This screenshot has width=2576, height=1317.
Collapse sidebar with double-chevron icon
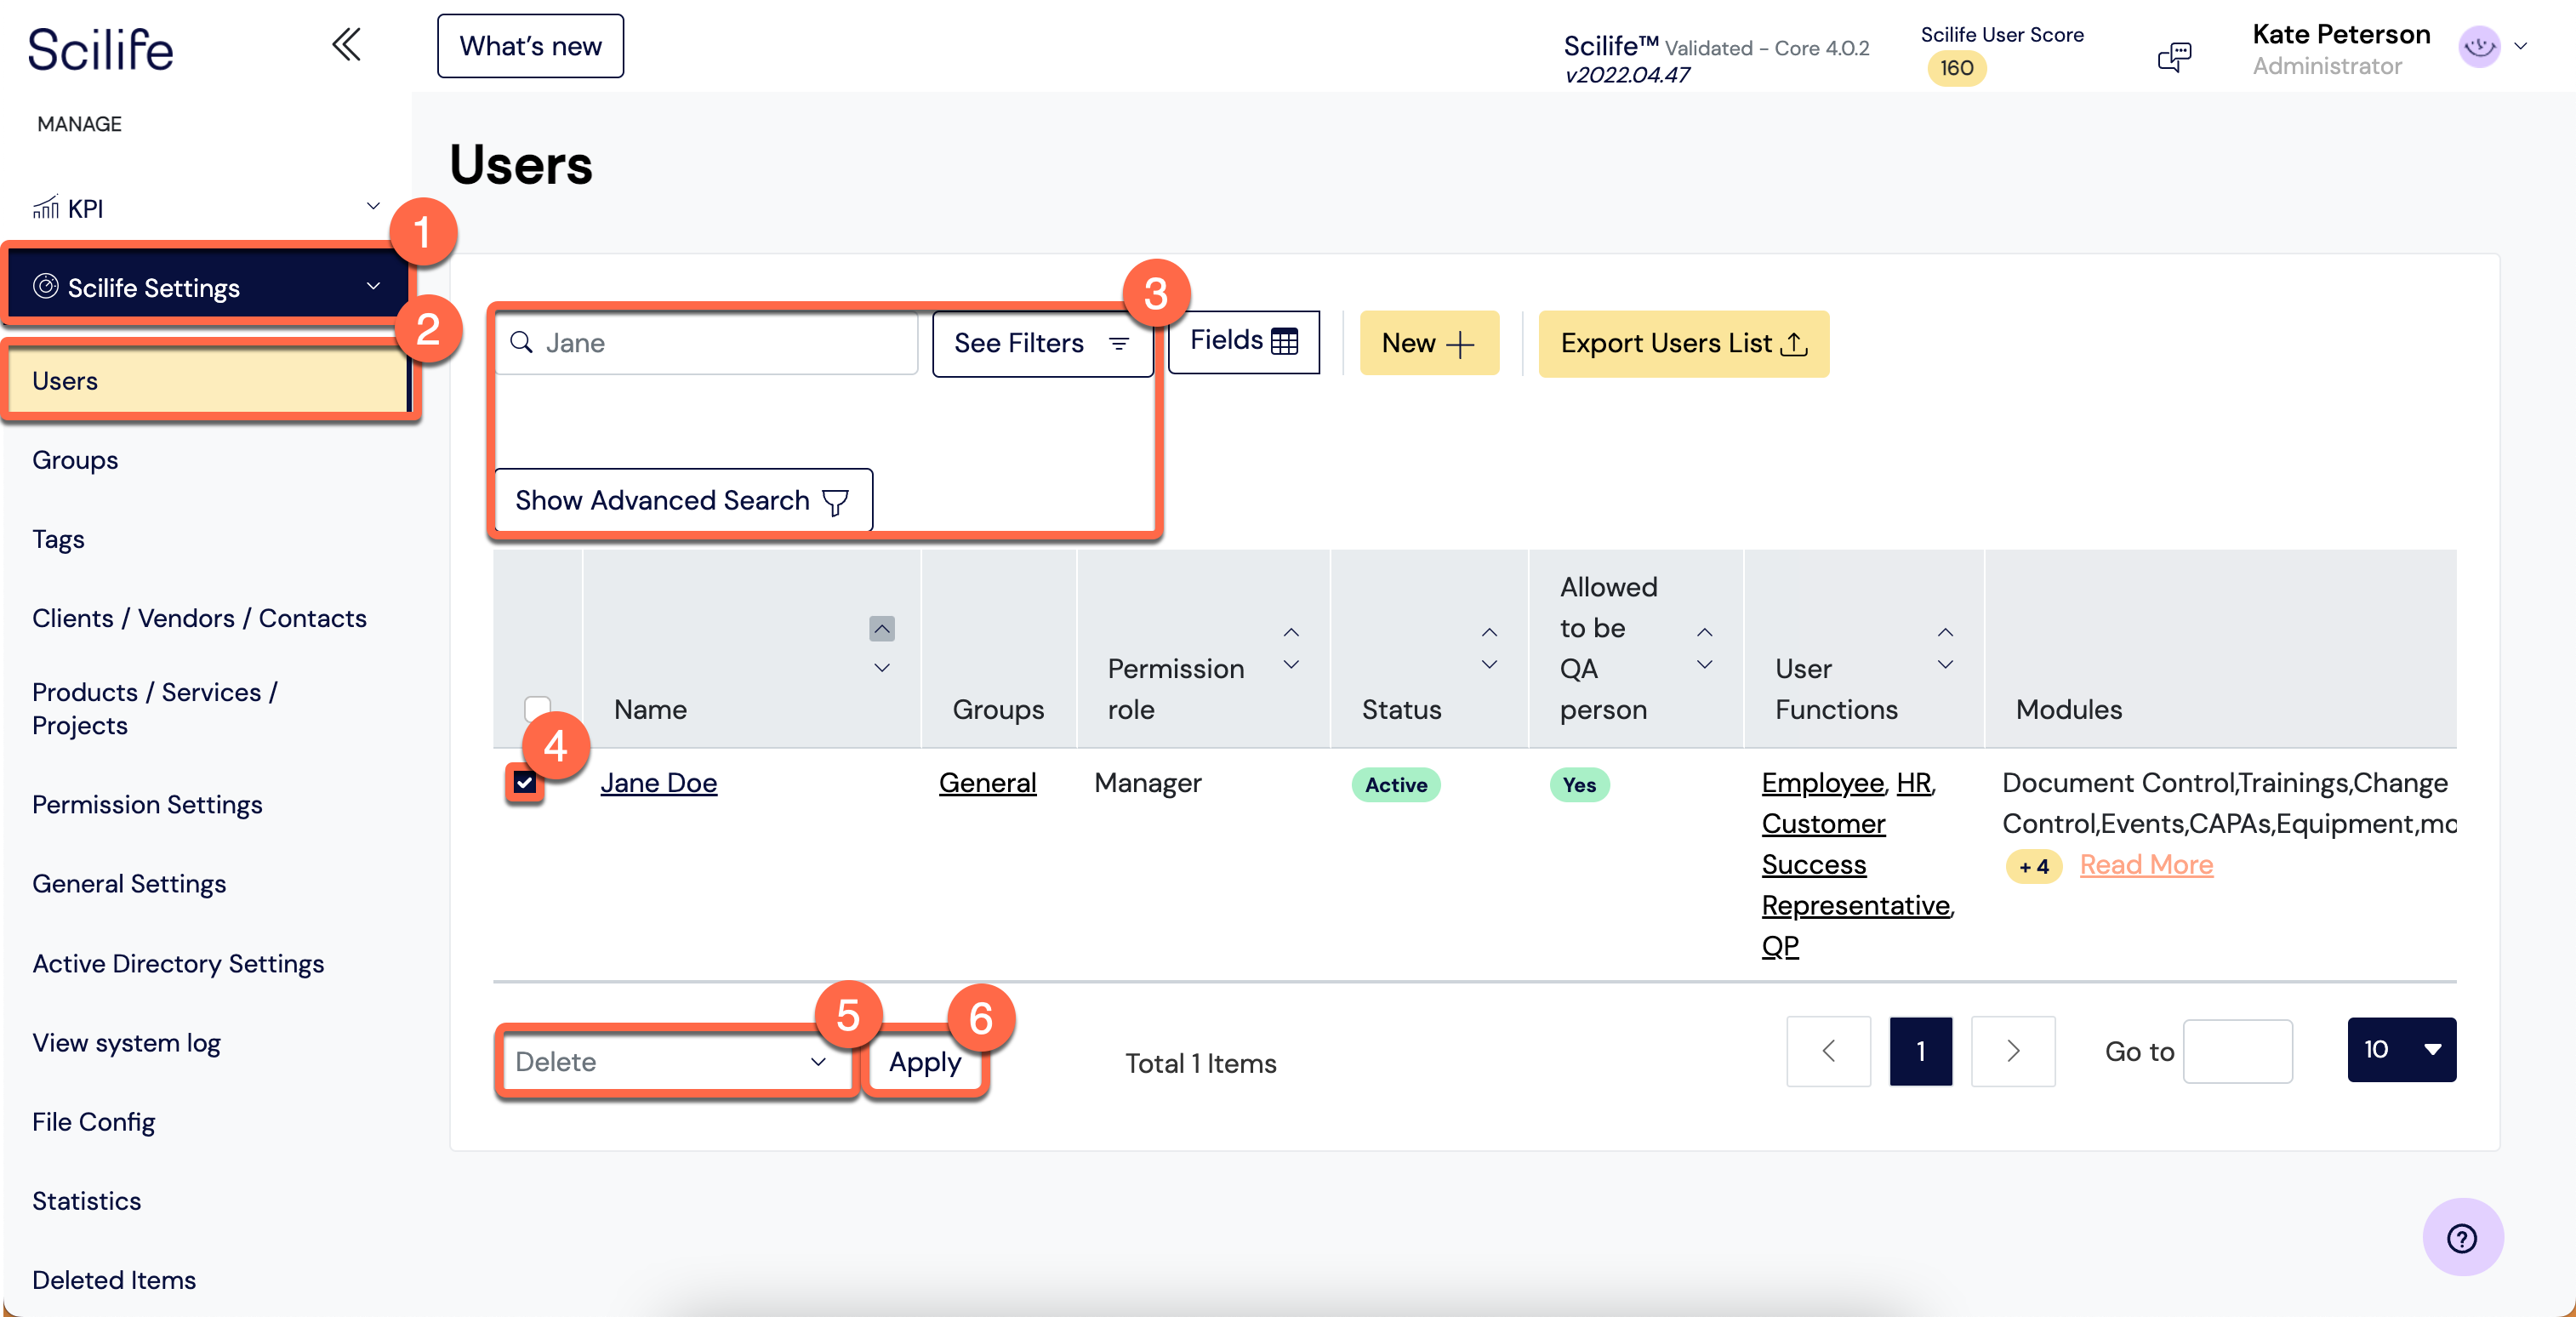pyautogui.click(x=346, y=45)
